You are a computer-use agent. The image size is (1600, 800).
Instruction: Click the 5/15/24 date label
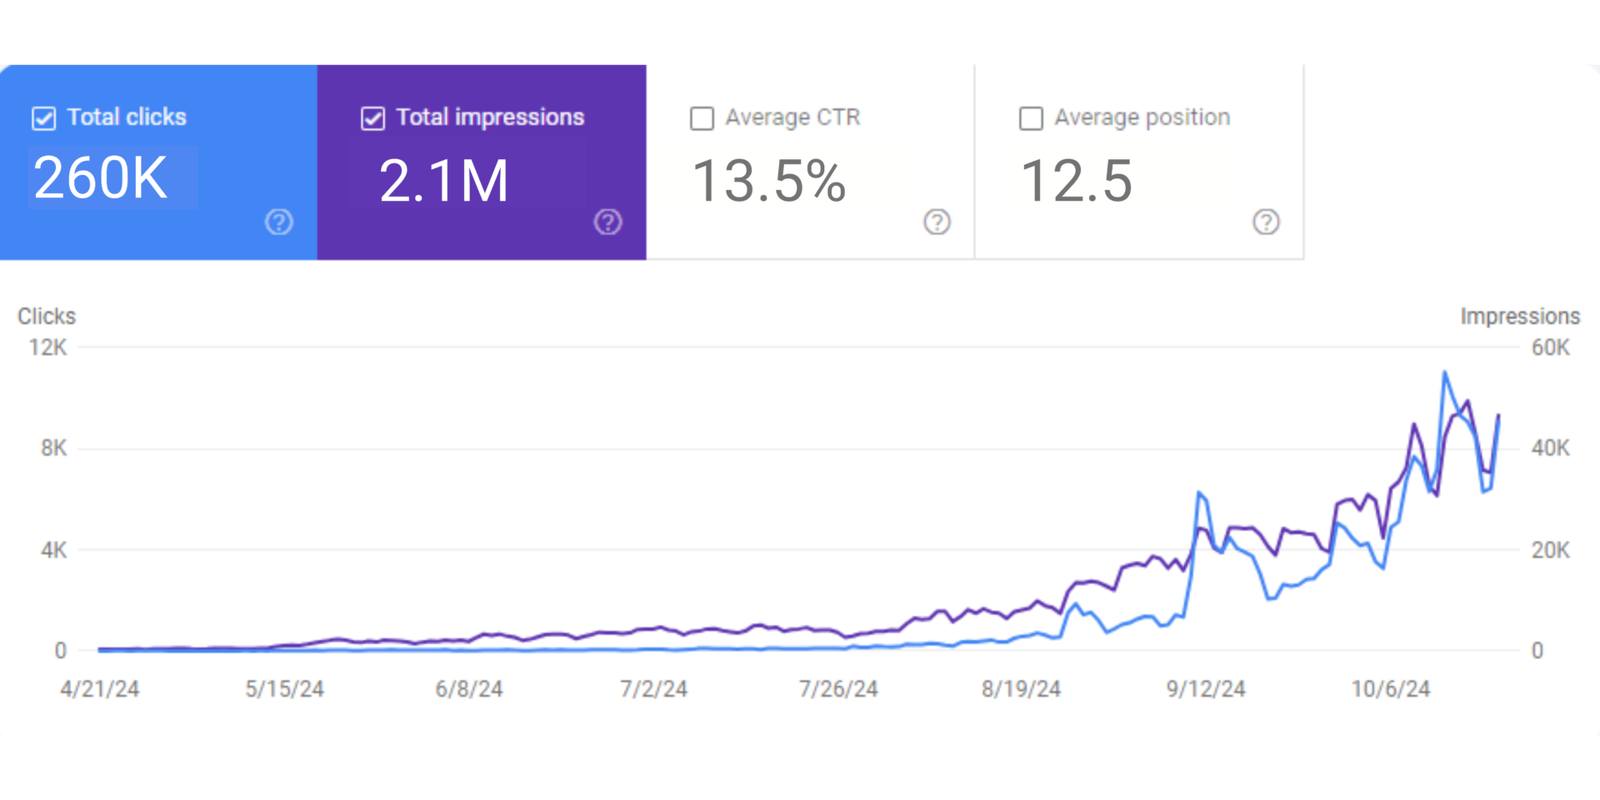pyautogui.click(x=285, y=689)
